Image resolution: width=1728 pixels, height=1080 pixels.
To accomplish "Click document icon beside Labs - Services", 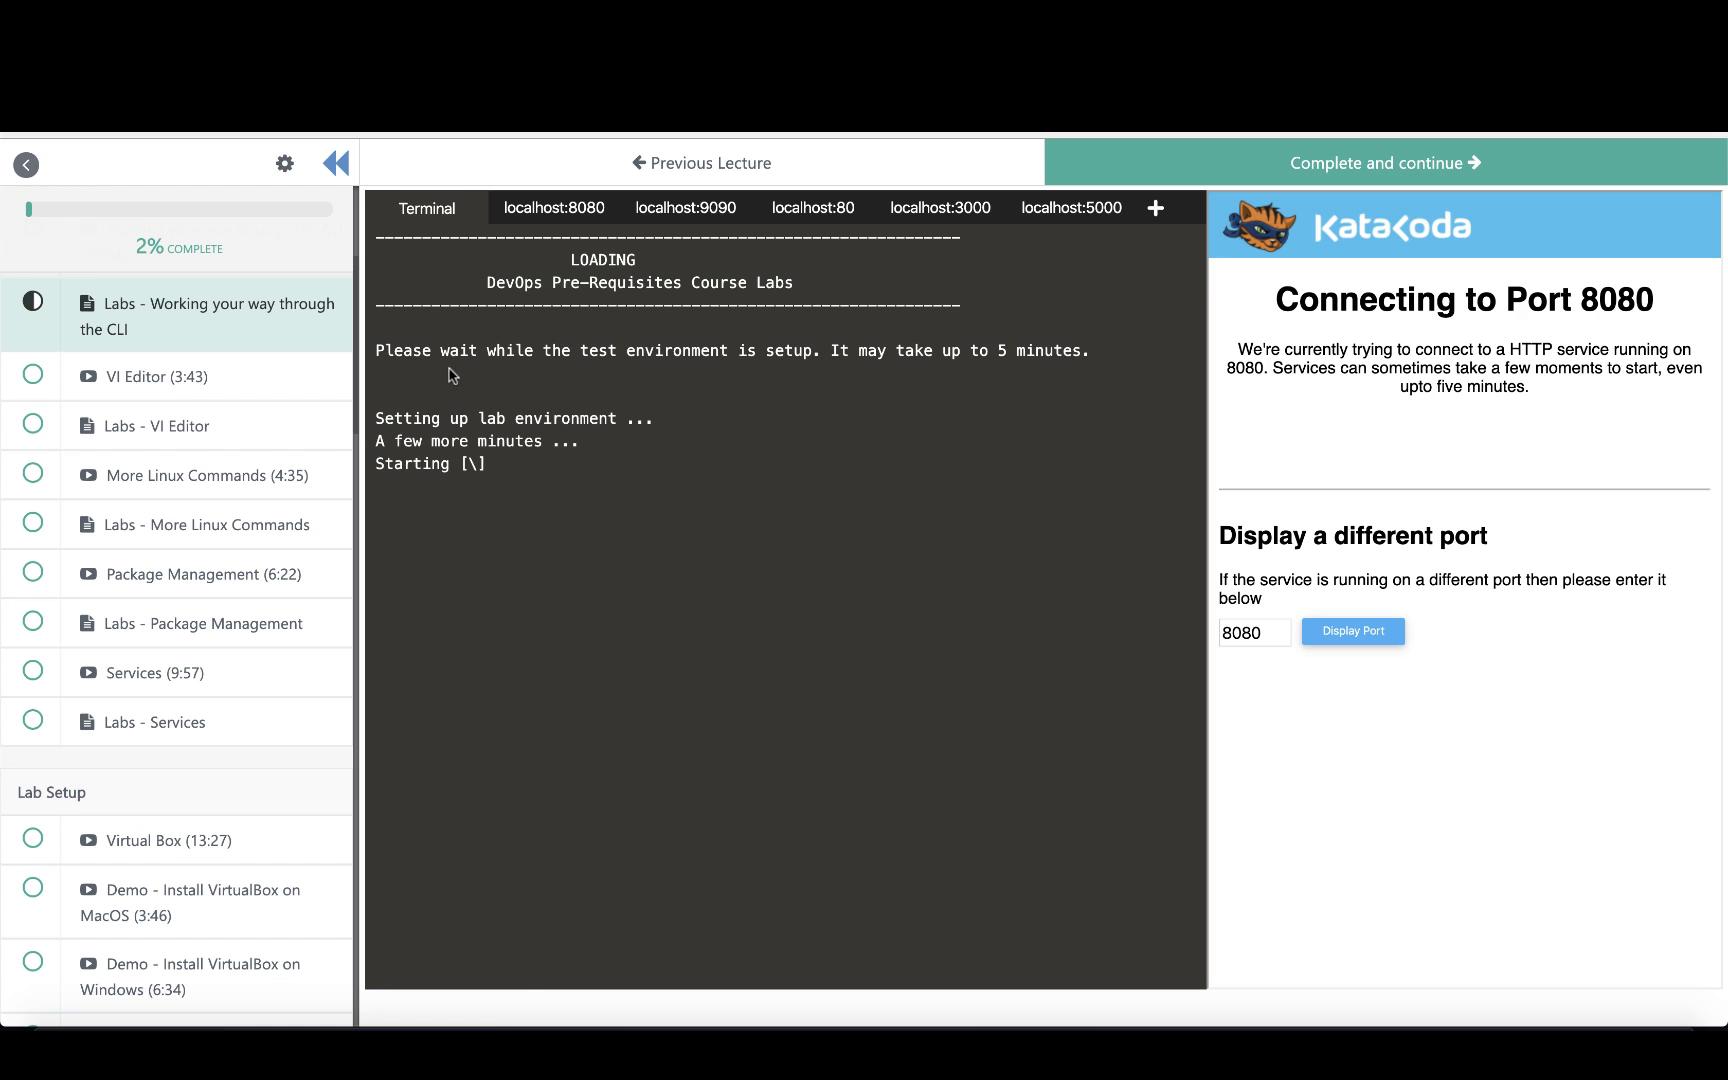I will (x=87, y=722).
